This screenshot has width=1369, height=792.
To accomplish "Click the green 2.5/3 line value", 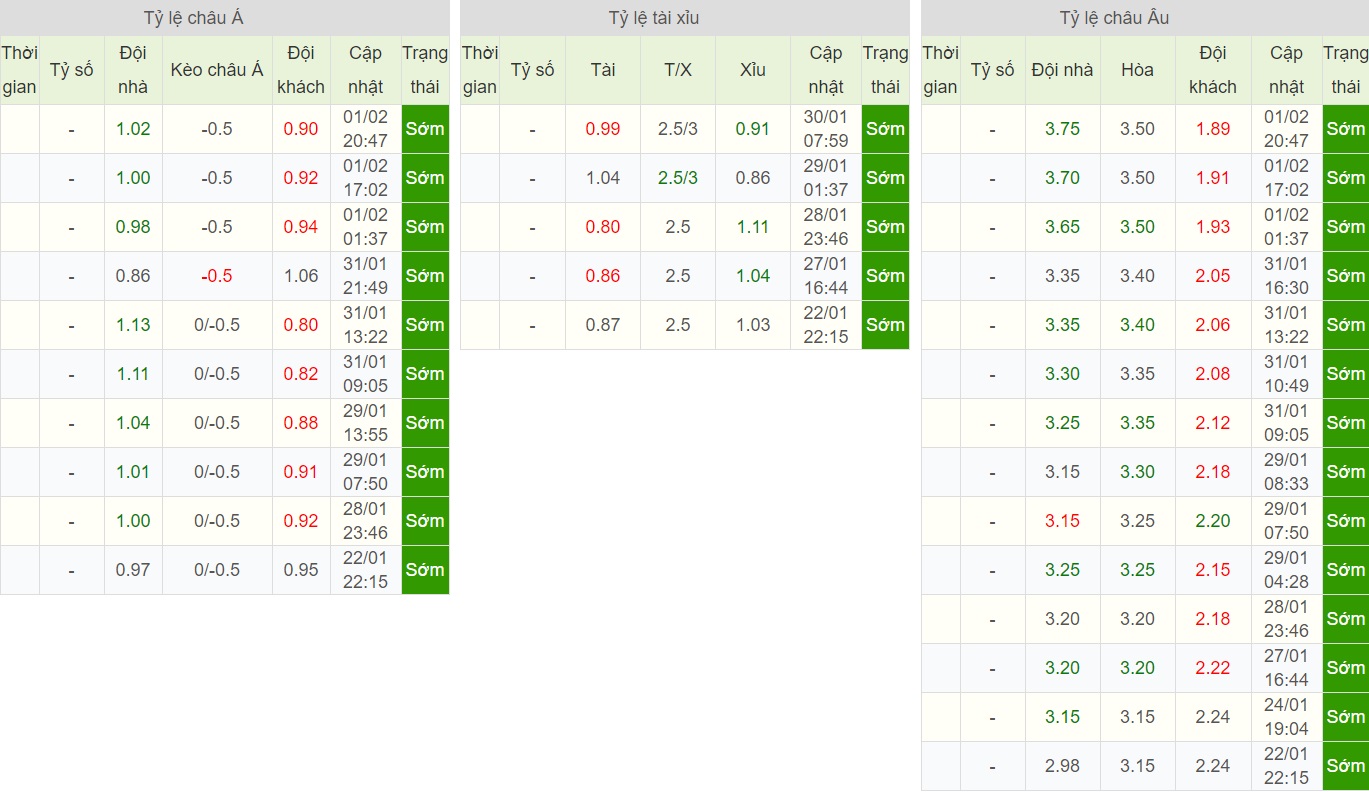I will (678, 178).
